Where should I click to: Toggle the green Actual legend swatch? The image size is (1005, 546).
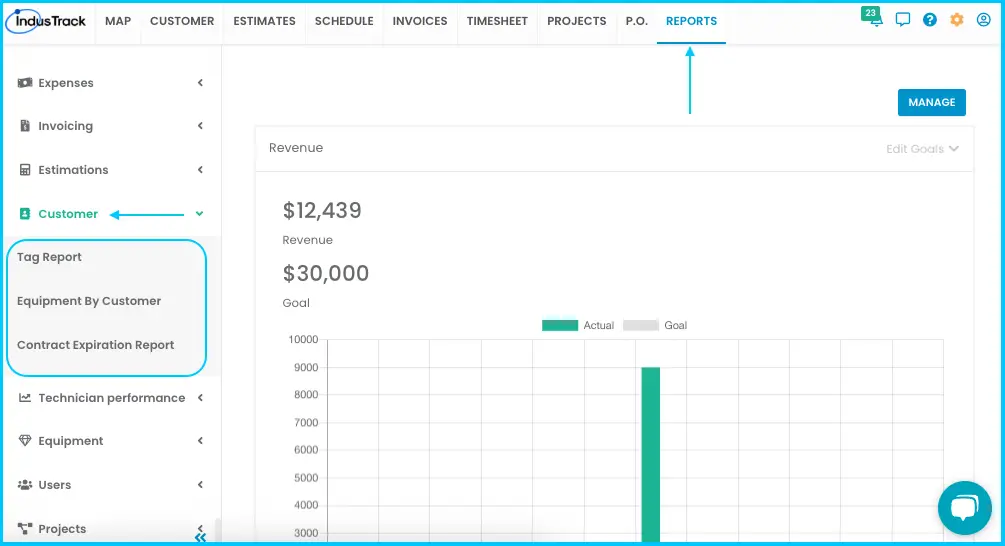tap(560, 326)
